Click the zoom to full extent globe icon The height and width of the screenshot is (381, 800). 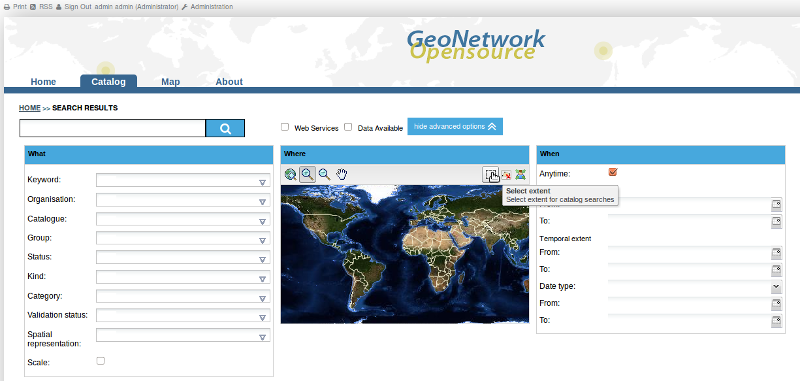[291, 175]
